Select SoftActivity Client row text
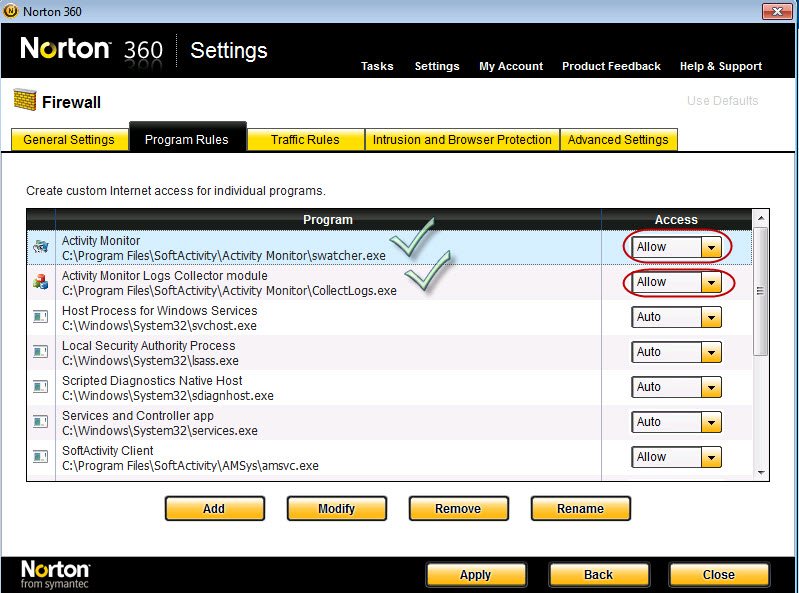The image size is (799, 593). tap(190, 458)
